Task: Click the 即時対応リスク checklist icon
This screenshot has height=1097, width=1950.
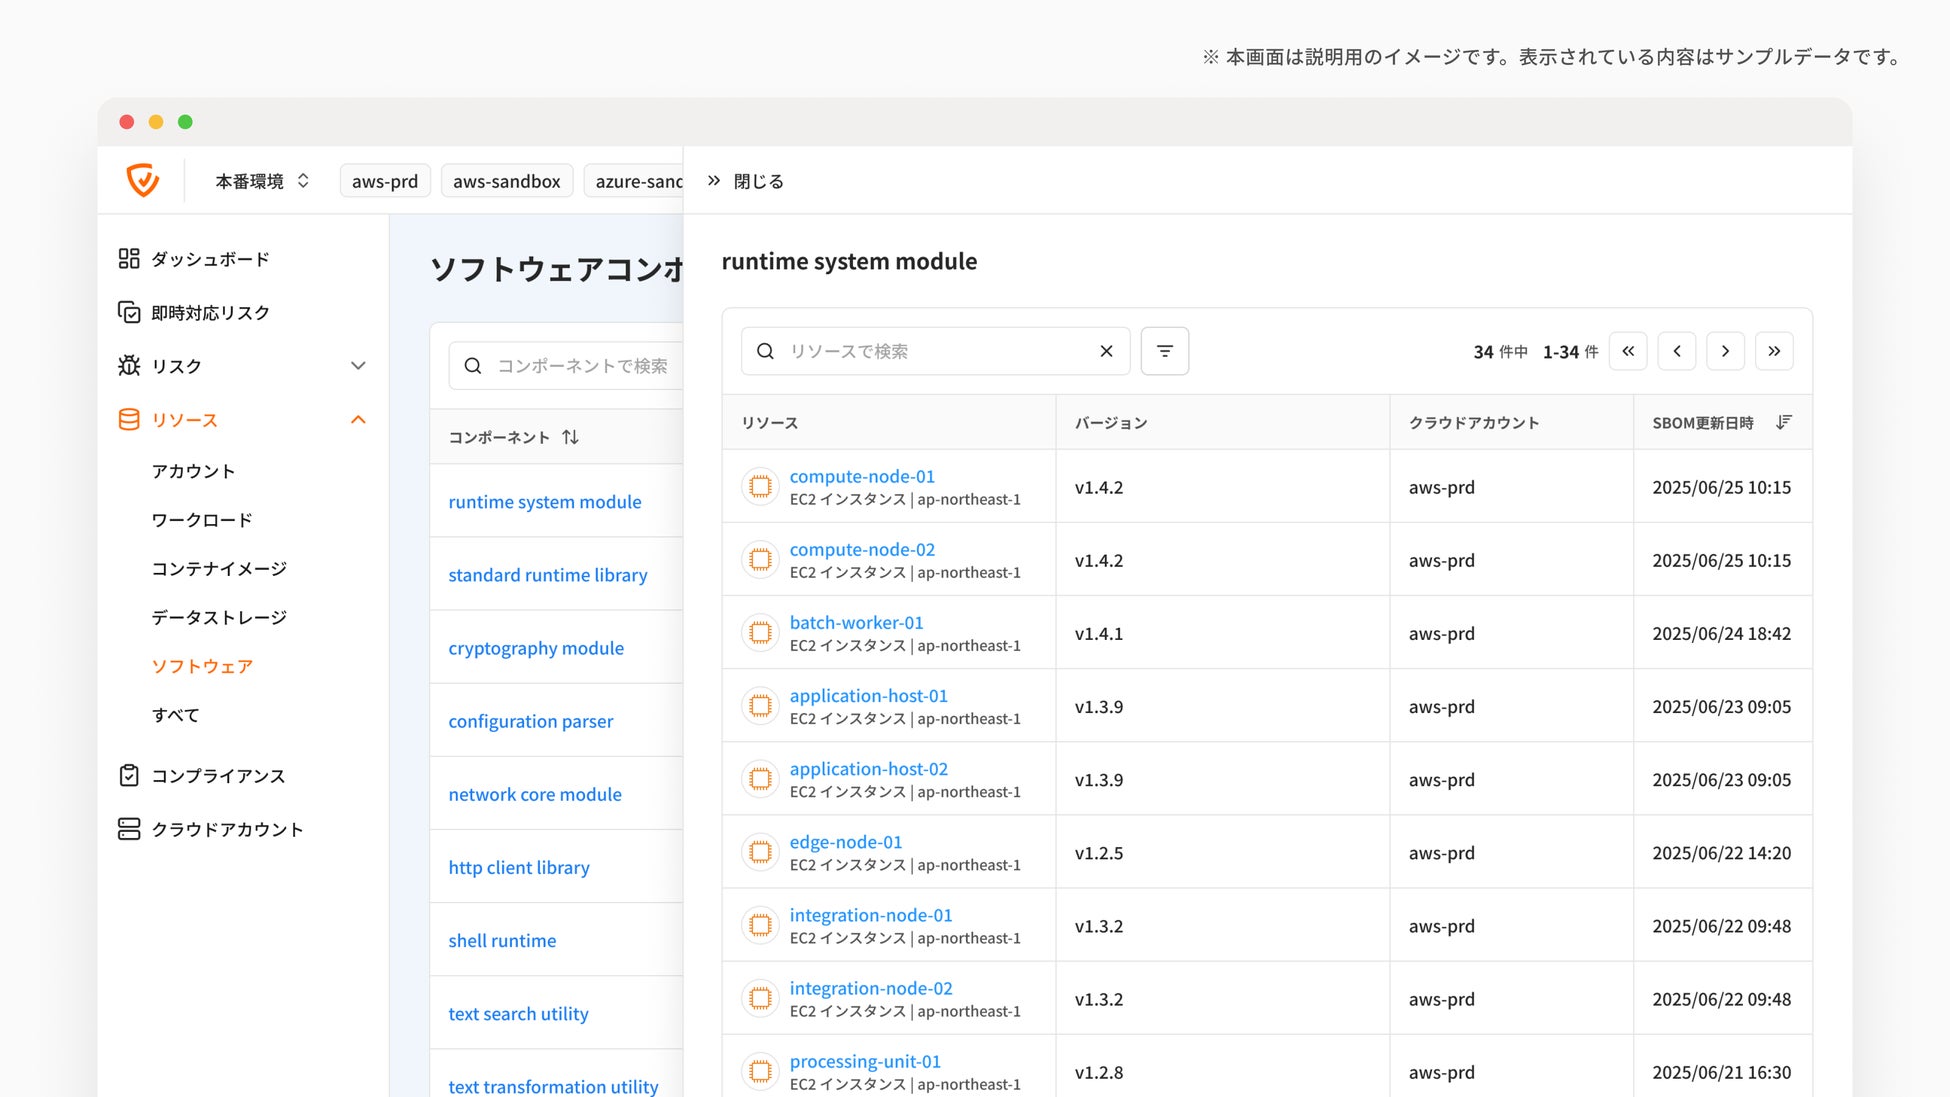Action: click(x=129, y=313)
